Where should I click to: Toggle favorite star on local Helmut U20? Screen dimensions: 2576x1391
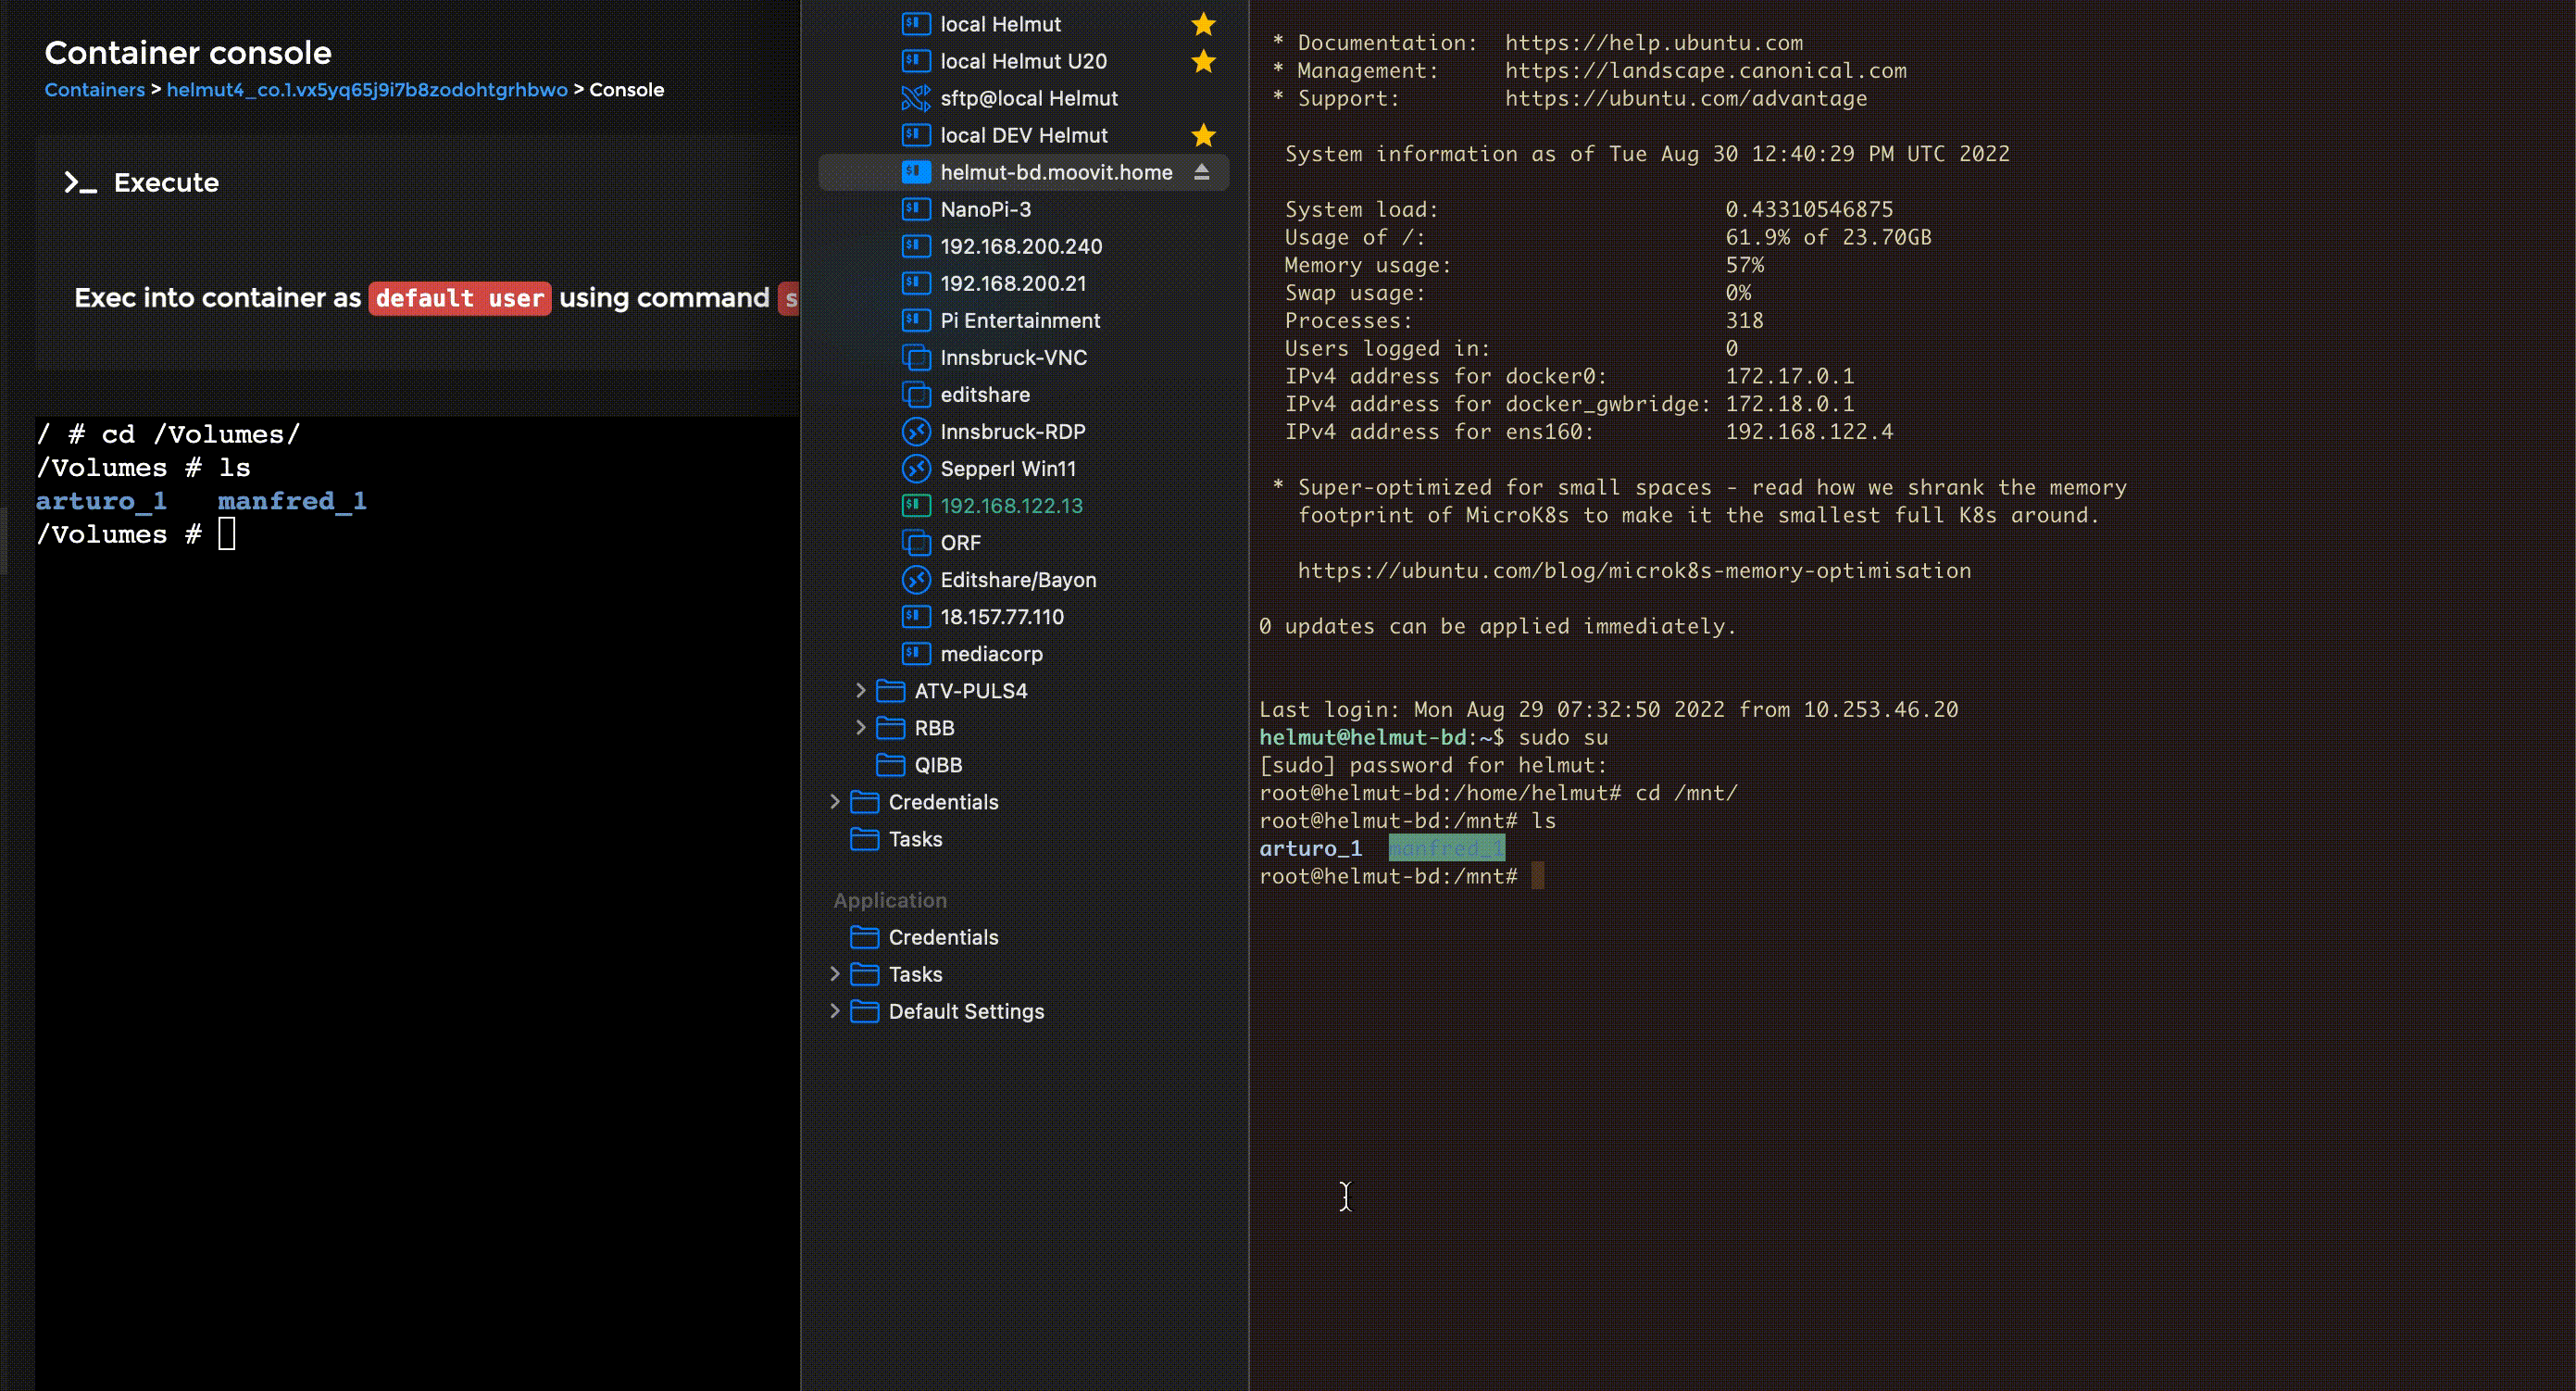[x=1203, y=61]
